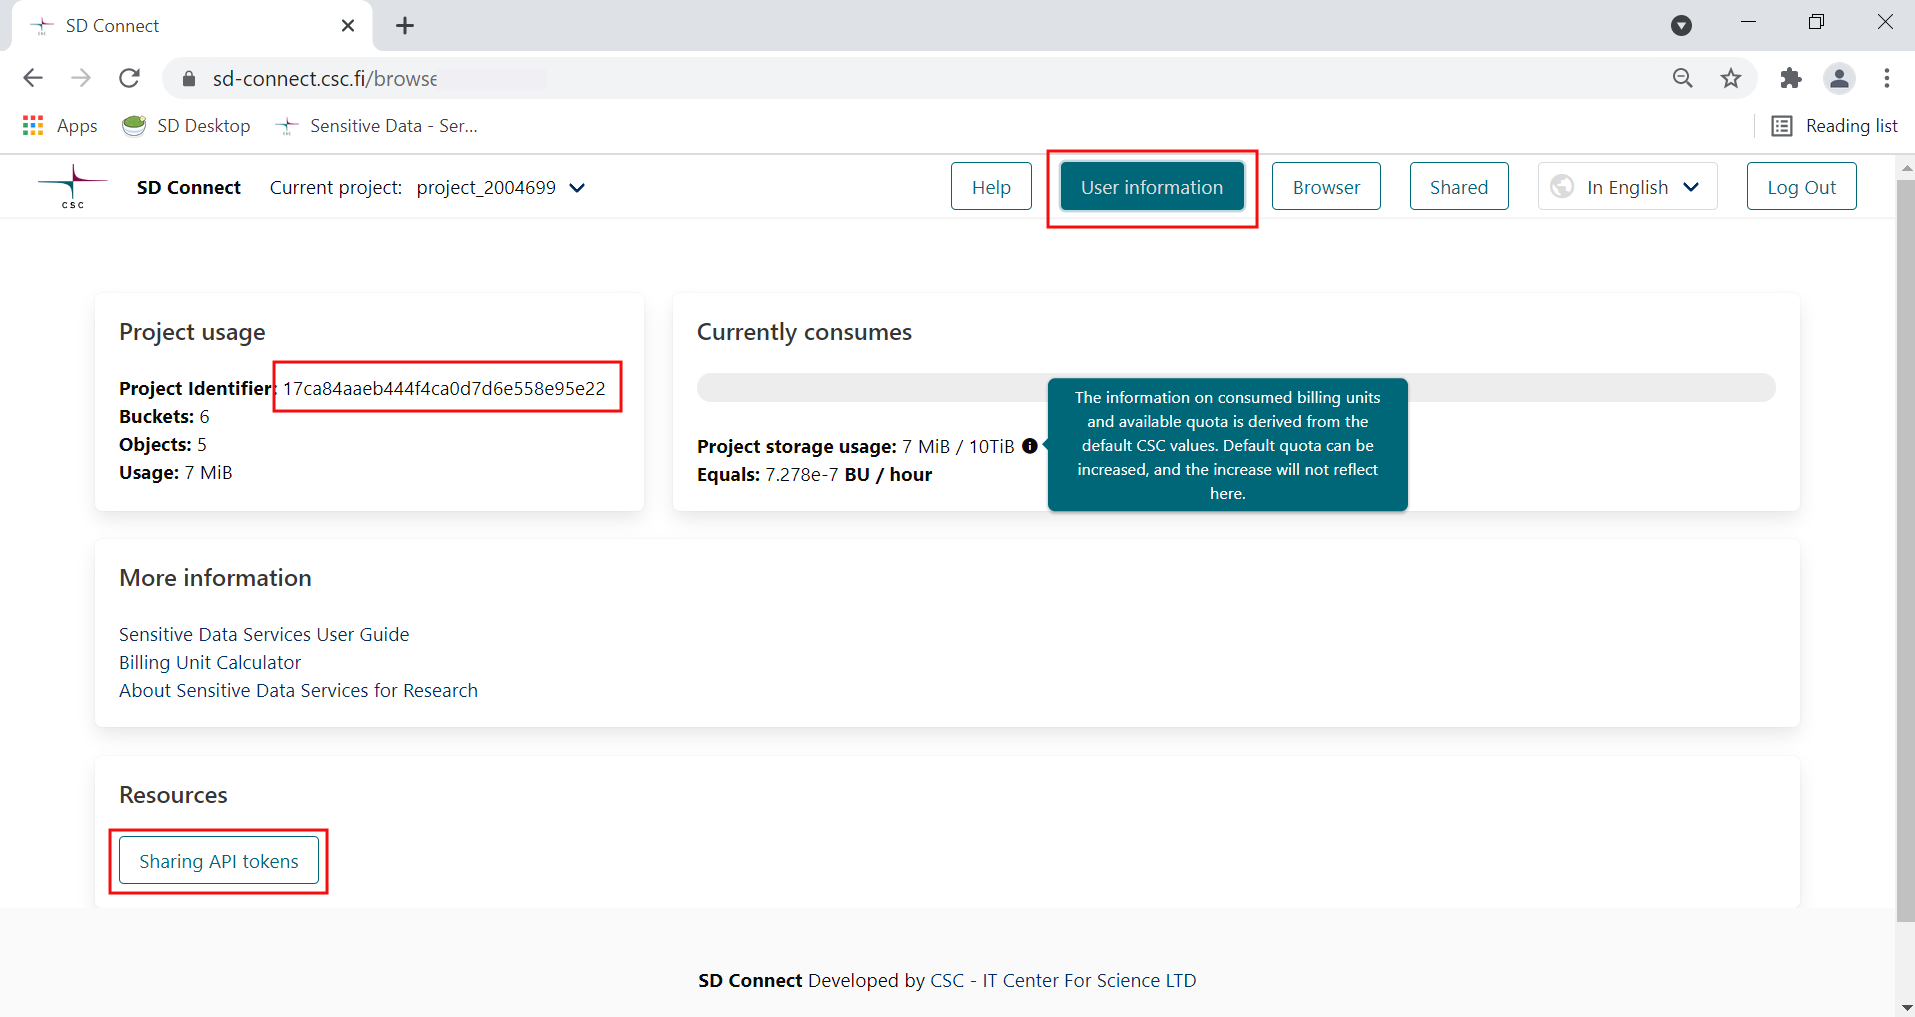Select the SD Connect tab
Screen dimensions: 1915x1017
192,26
